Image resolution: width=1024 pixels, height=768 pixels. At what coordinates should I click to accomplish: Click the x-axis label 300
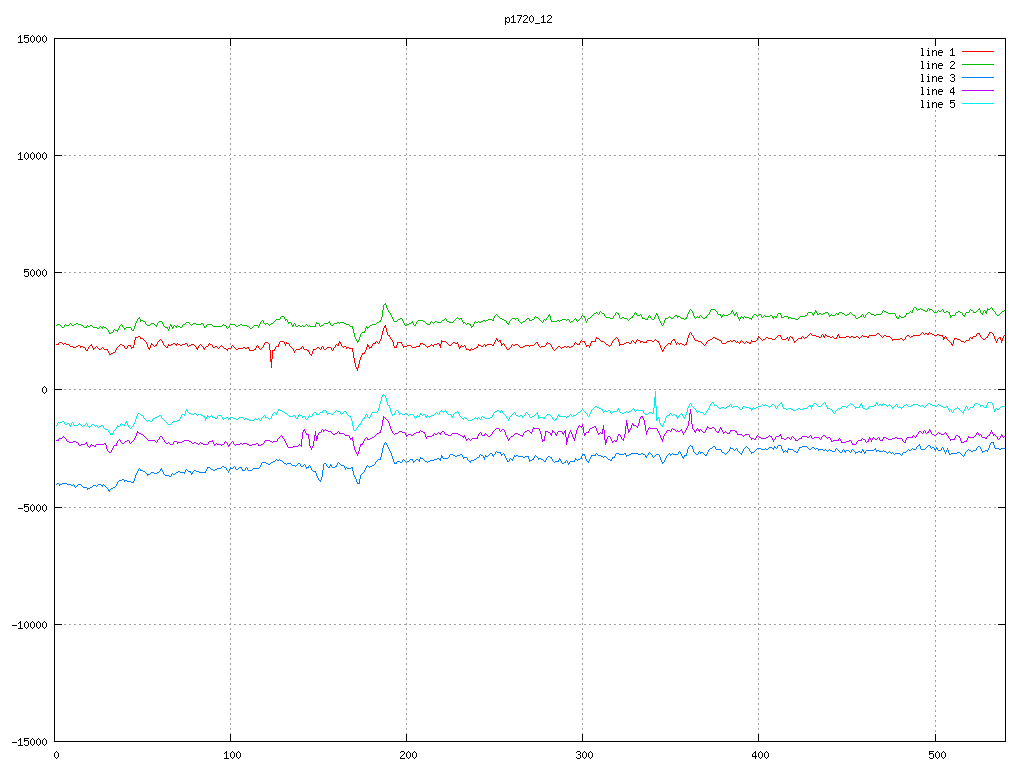click(584, 756)
